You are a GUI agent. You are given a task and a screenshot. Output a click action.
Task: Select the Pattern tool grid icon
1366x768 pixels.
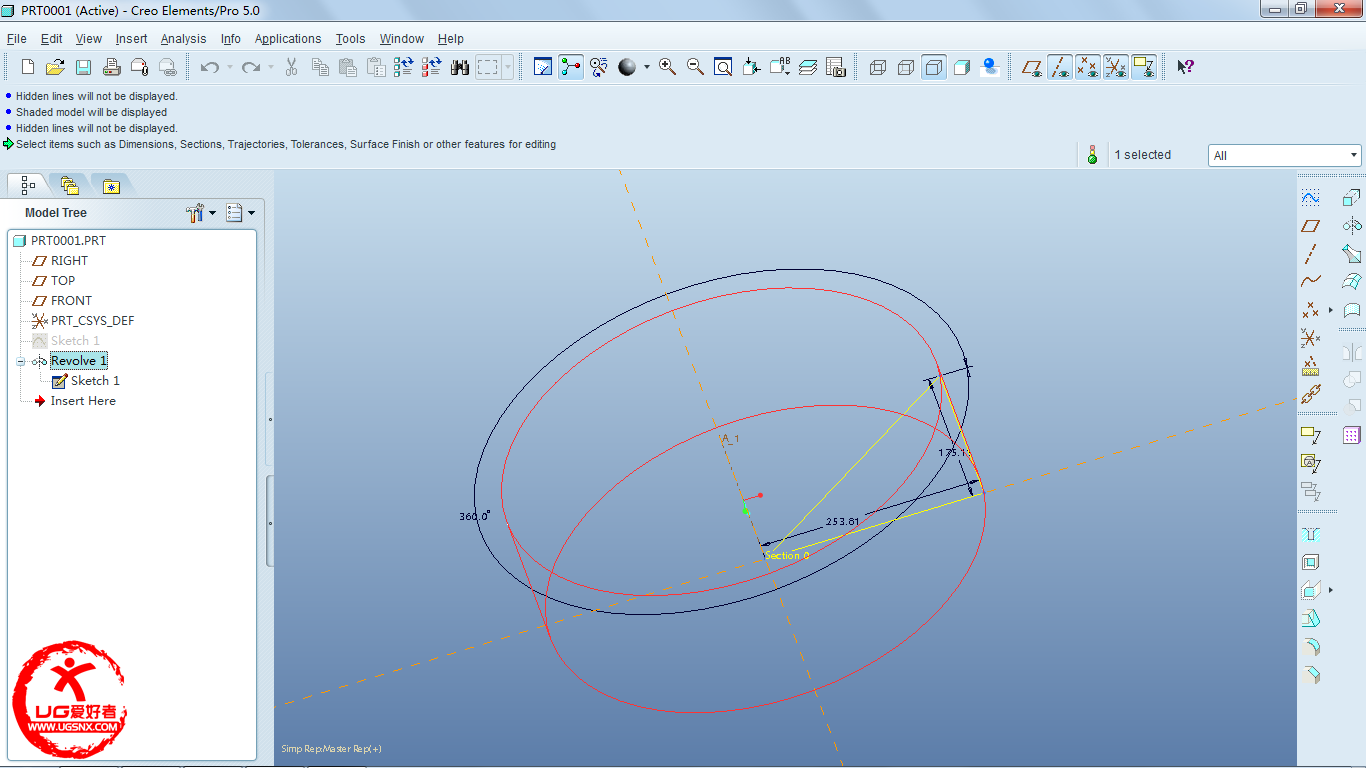click(x=1352, y=435)
